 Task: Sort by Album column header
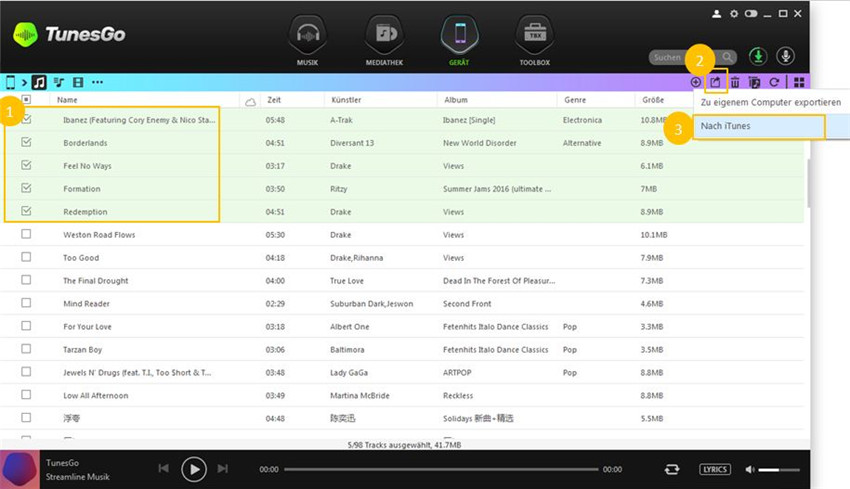coord(456,100)
